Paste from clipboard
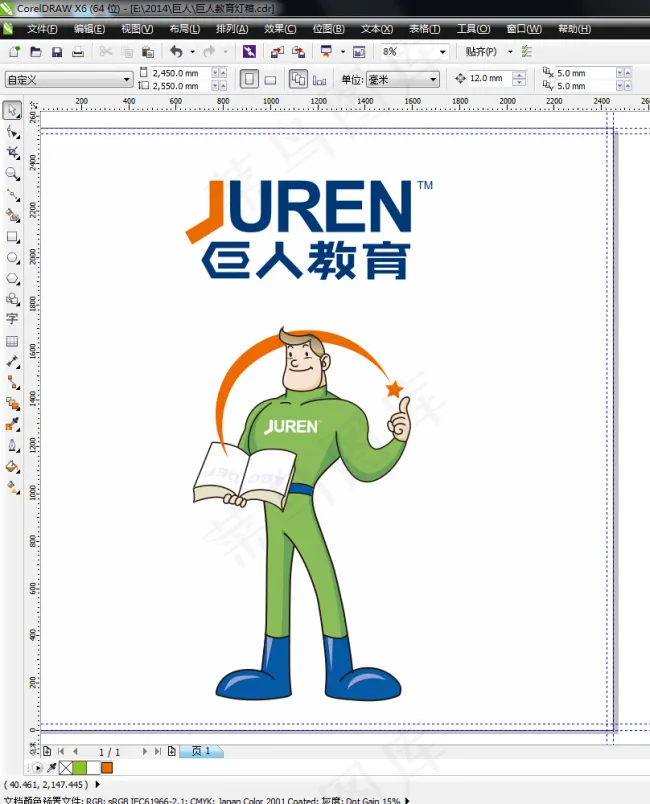Image resolution: width=650 pixels, height=804 pixels. (x=148, y=52)
